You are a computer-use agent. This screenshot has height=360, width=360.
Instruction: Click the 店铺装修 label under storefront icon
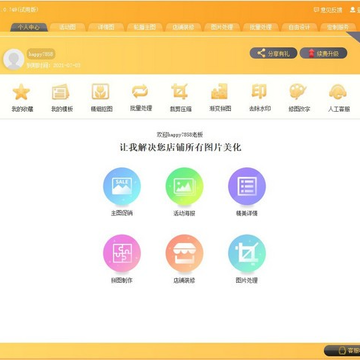pyautogui.click(x=184, y=280)
